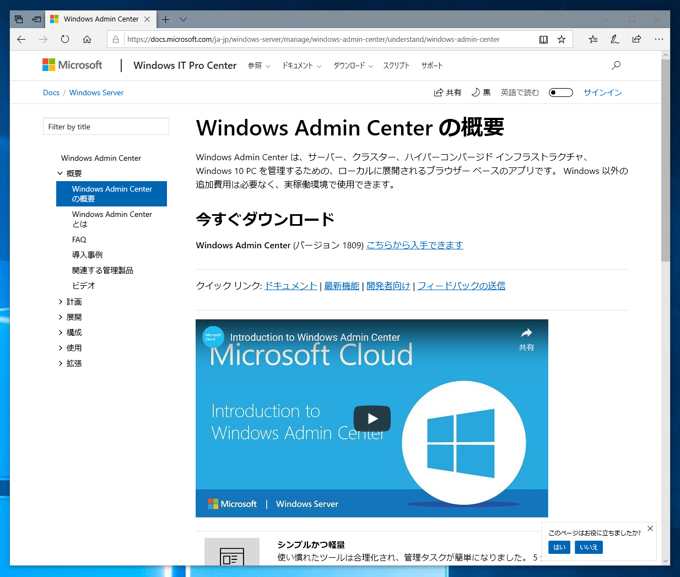The width and height of the screenshot is (680, 577).
Task: Click the vertical scrollbar thumb
Action: pyautogui.click(x=665, y=161)
